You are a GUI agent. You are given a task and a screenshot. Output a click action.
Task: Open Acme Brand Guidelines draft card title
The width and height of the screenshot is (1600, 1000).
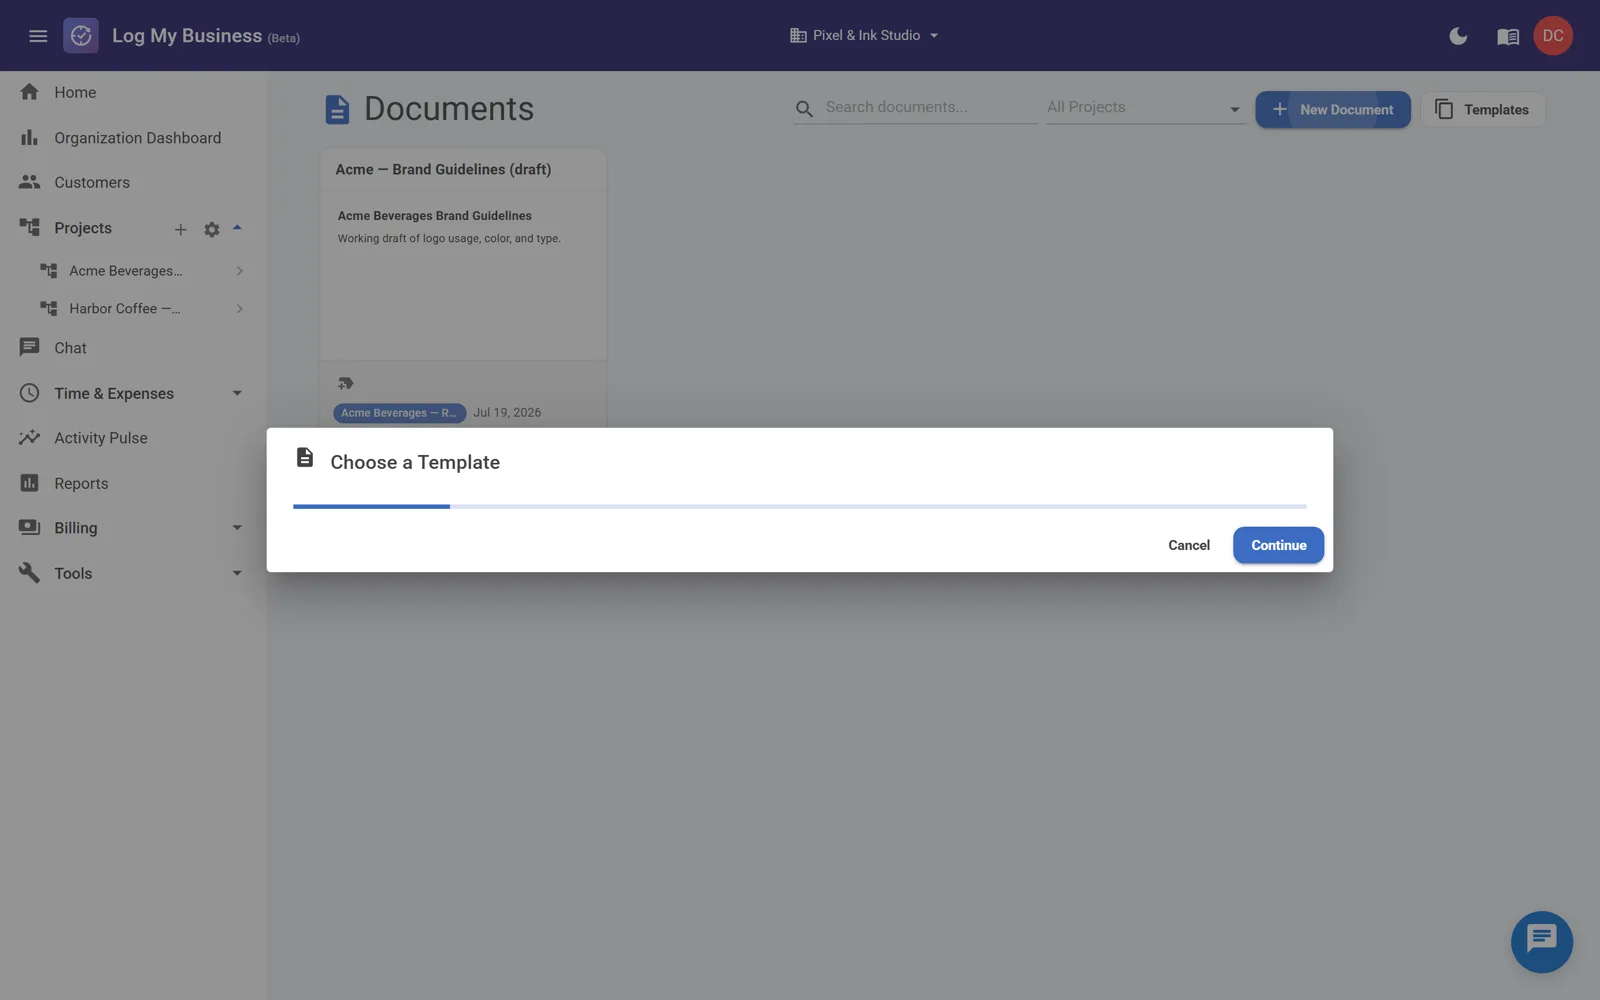(x=443, y=169)
